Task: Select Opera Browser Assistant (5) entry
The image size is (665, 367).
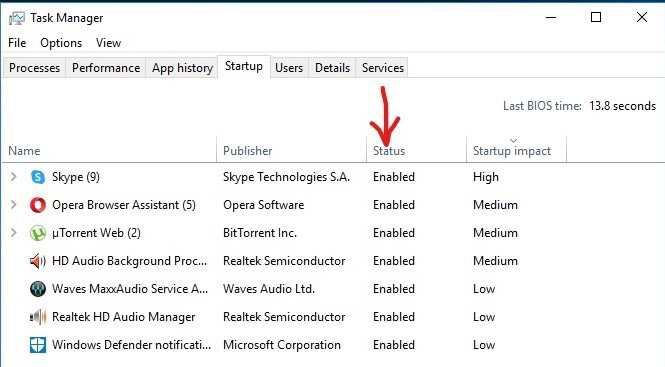Action: (x=124, y=205)
